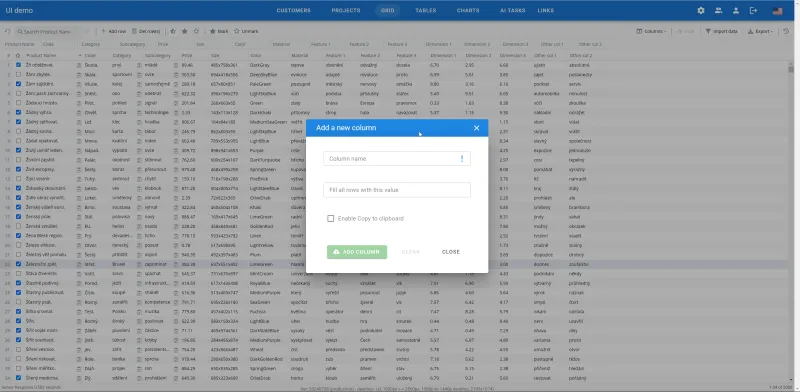Click copy icon next to Škoda code cell
Screen dimensions: 800x392
[x=79, y=65]
